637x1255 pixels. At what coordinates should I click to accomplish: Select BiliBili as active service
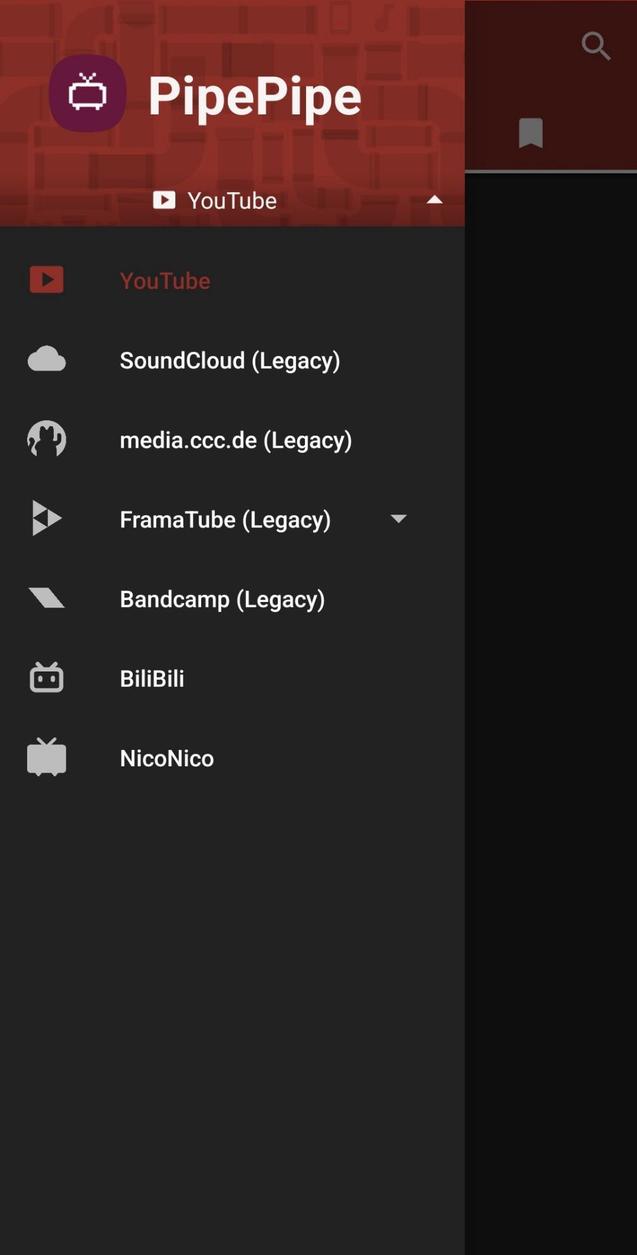pos(152,677)
